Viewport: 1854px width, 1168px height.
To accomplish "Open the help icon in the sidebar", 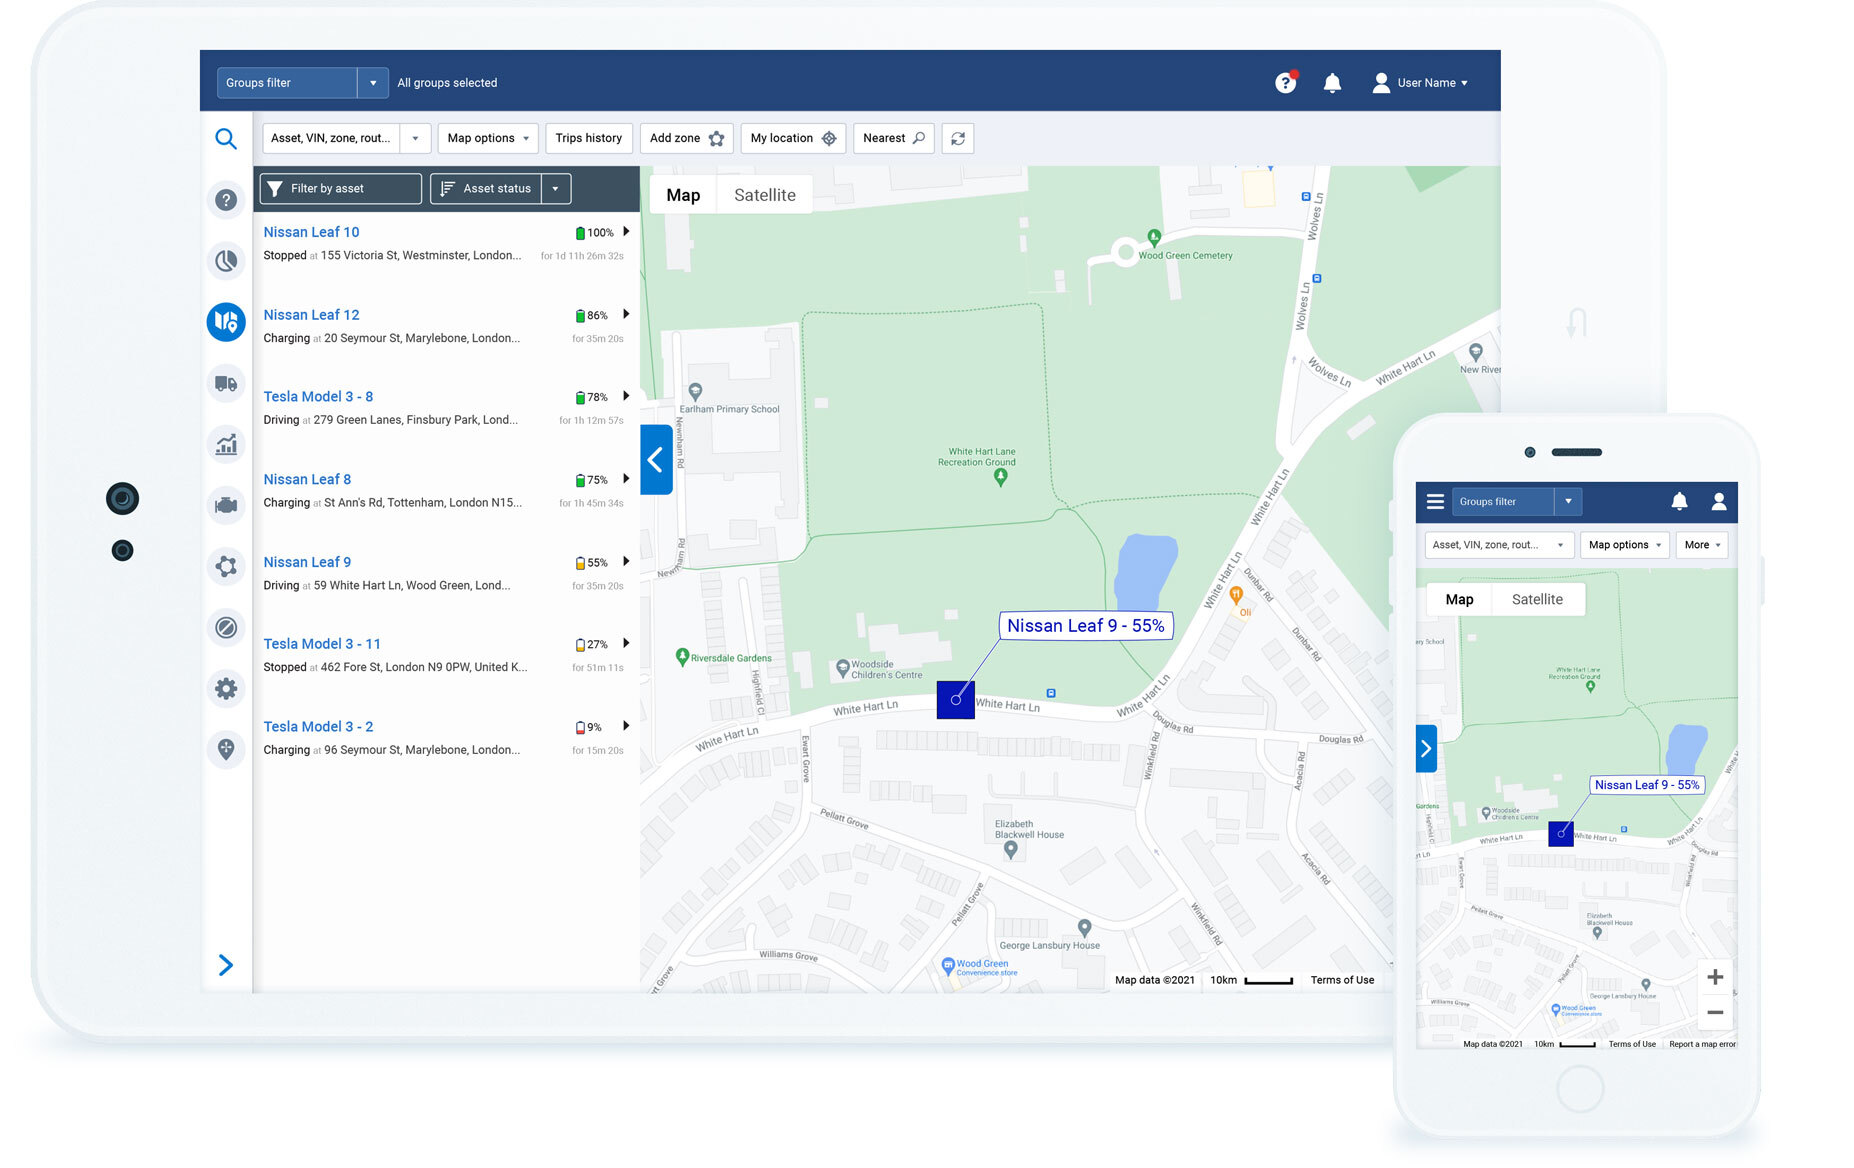I will coord(226,200).
